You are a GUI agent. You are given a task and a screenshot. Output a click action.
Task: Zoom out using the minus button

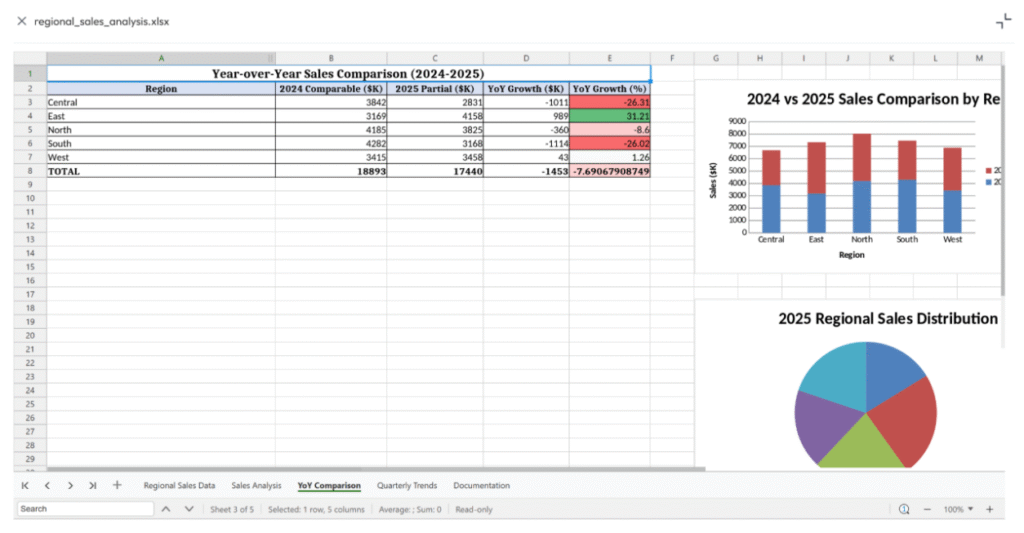tap(927, 509)
